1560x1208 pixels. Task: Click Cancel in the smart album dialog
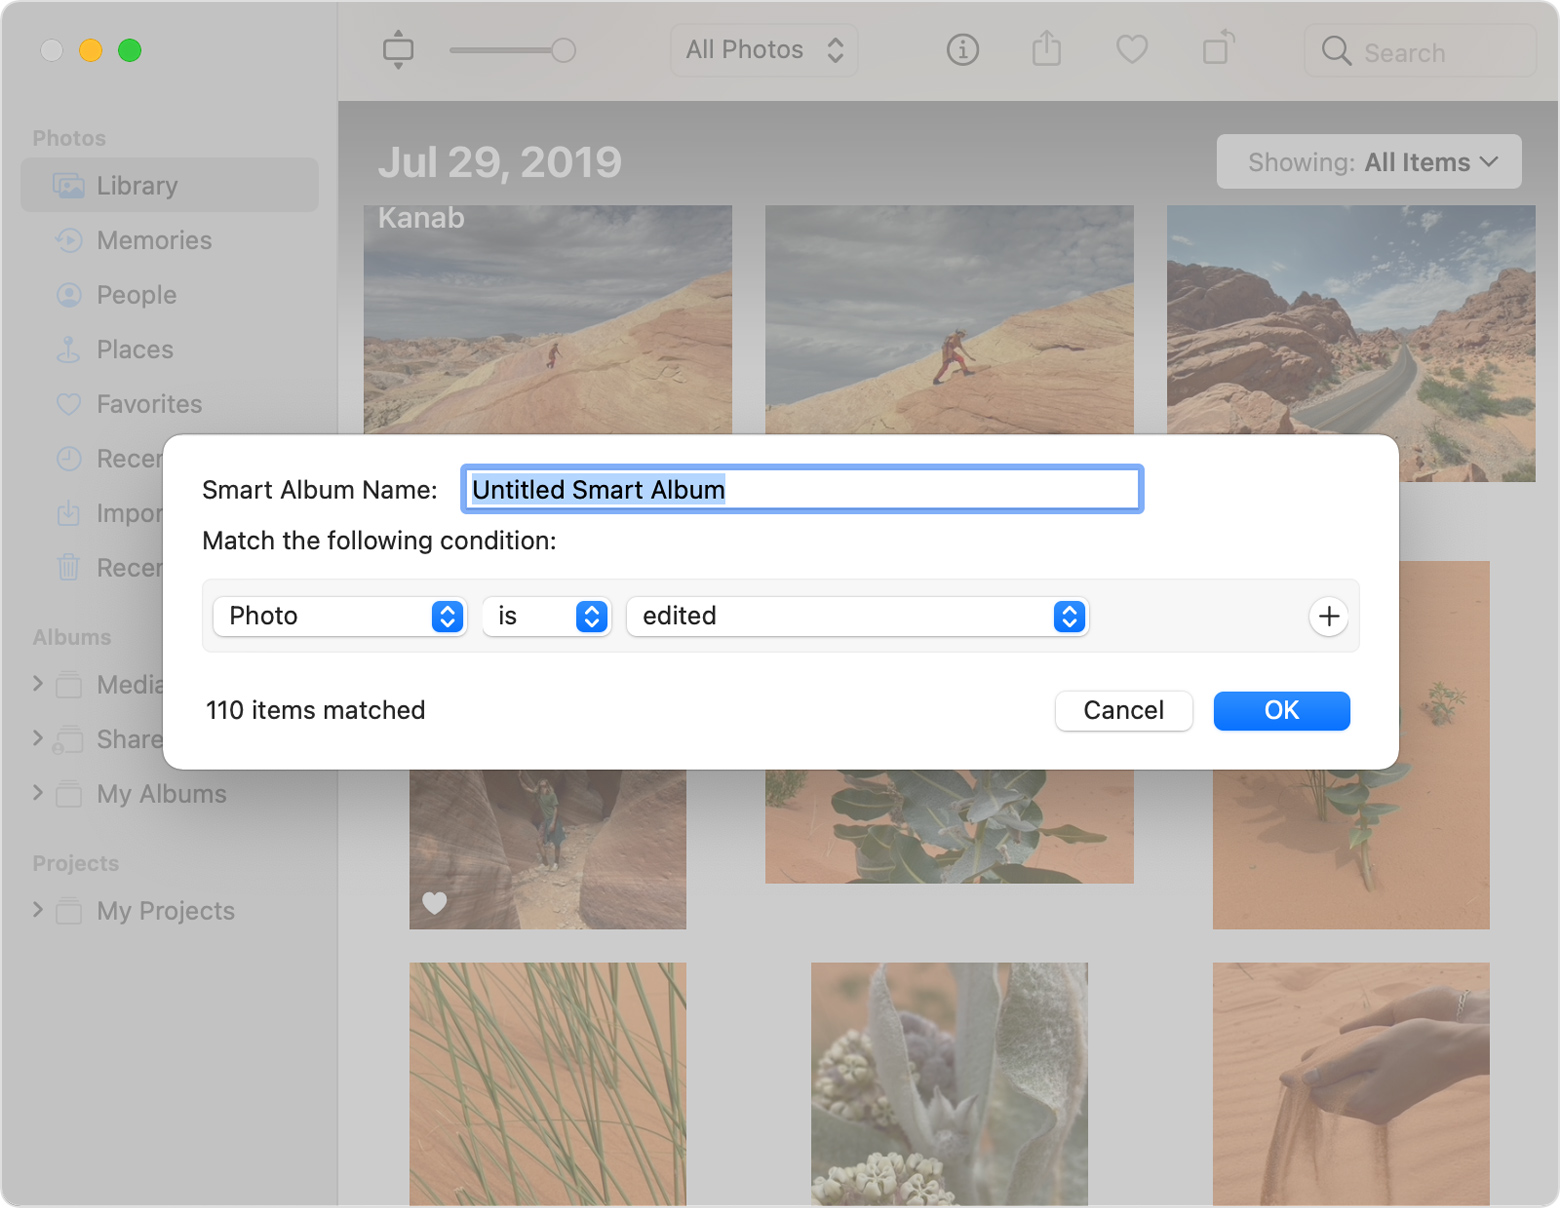click(x=1123, y=710)
